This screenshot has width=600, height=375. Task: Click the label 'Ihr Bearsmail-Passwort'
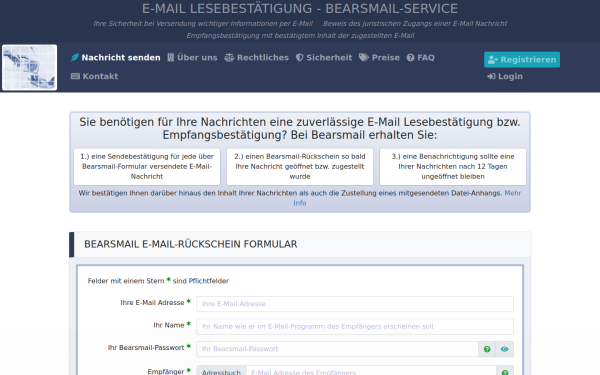tap(146, 347)
